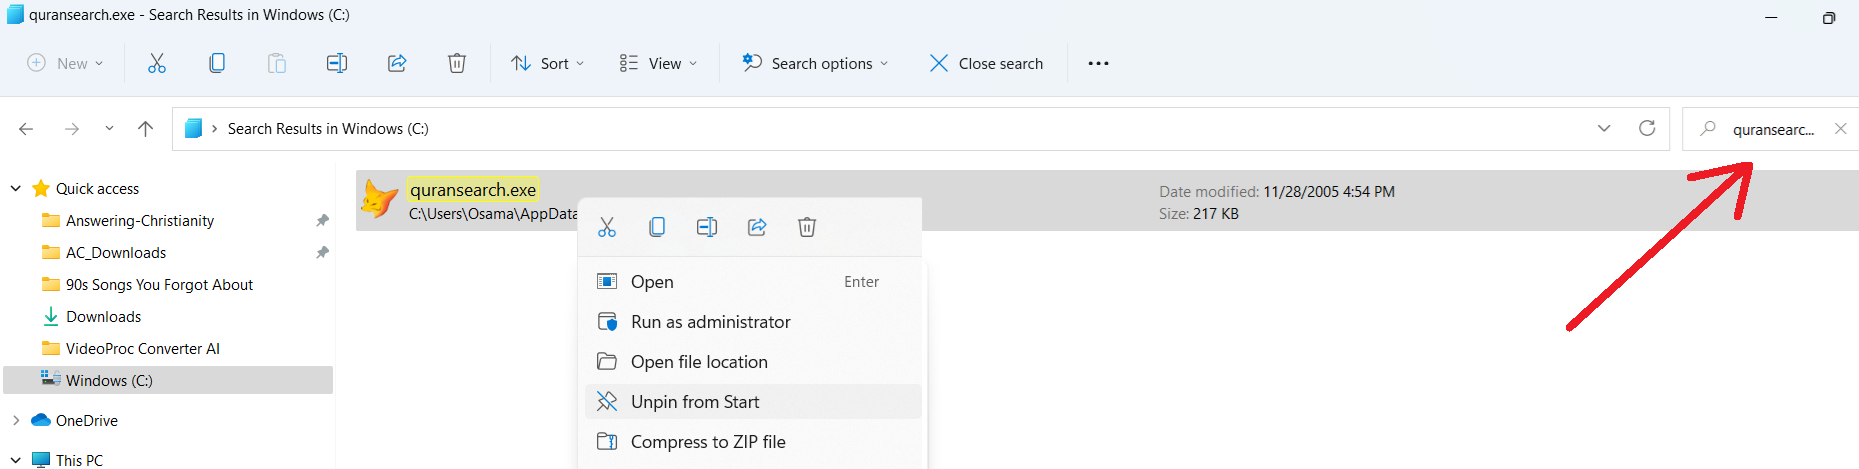The image size is (1859, 469).
Task: Choose Unpin from Start
Action: tap(752, 402)
